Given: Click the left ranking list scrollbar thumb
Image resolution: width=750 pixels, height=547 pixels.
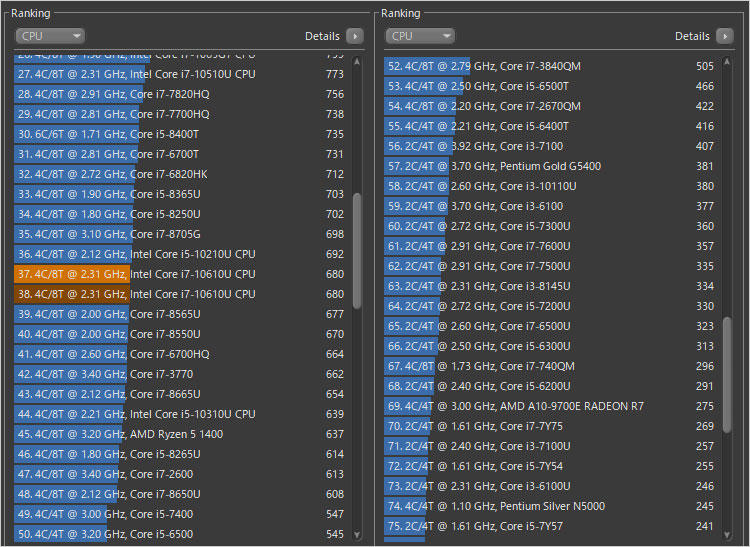Looking at the screenshot, I should tap(357, 251).
